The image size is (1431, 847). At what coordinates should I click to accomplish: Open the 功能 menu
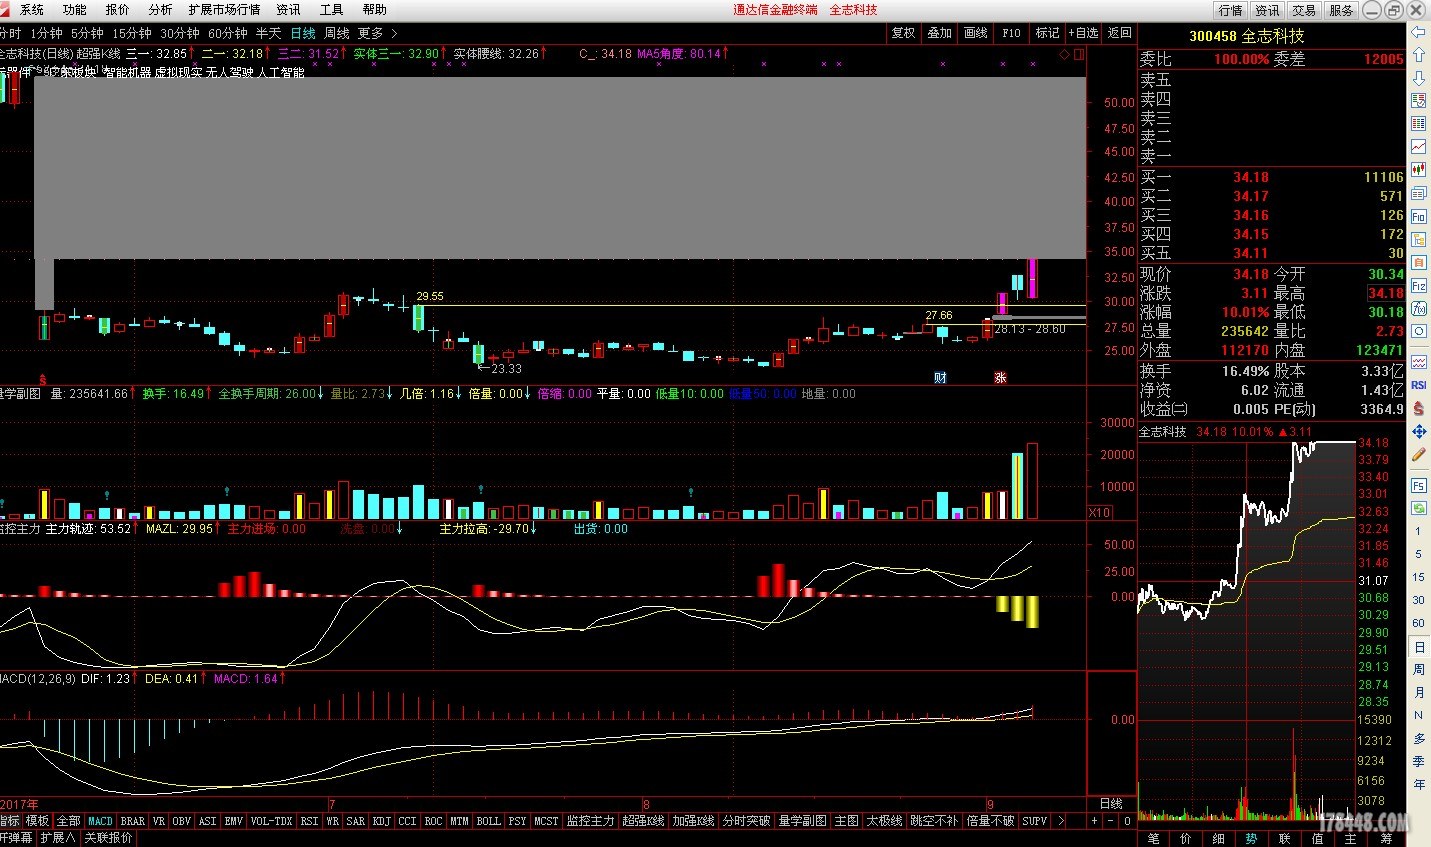point(75,10)
